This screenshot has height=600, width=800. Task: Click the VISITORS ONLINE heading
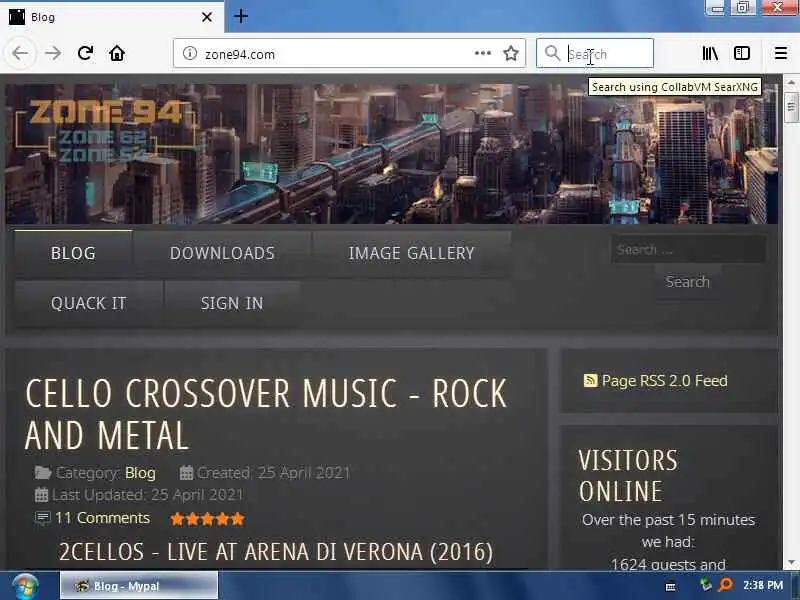click(x=629, y=476)
